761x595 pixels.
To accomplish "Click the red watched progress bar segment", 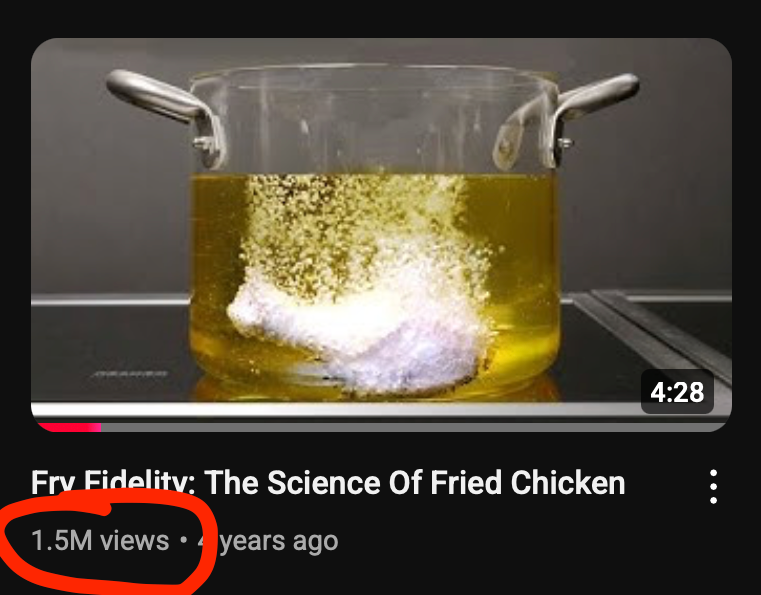I will pyautogui.click(x=69, y=428).
